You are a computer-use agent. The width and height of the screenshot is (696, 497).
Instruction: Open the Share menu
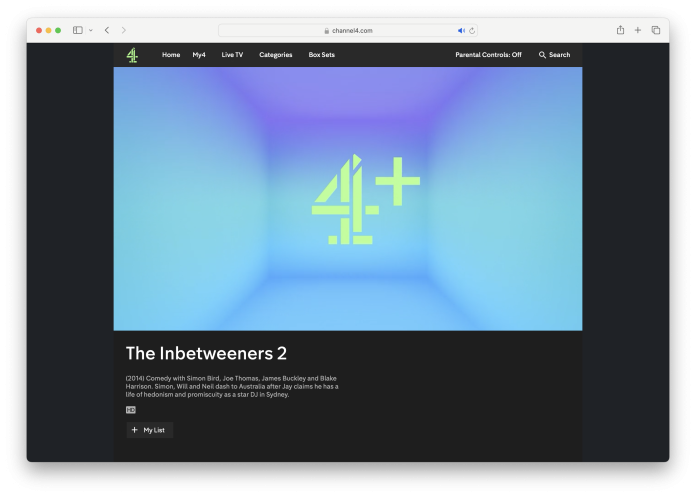click(x=620, y=30)
